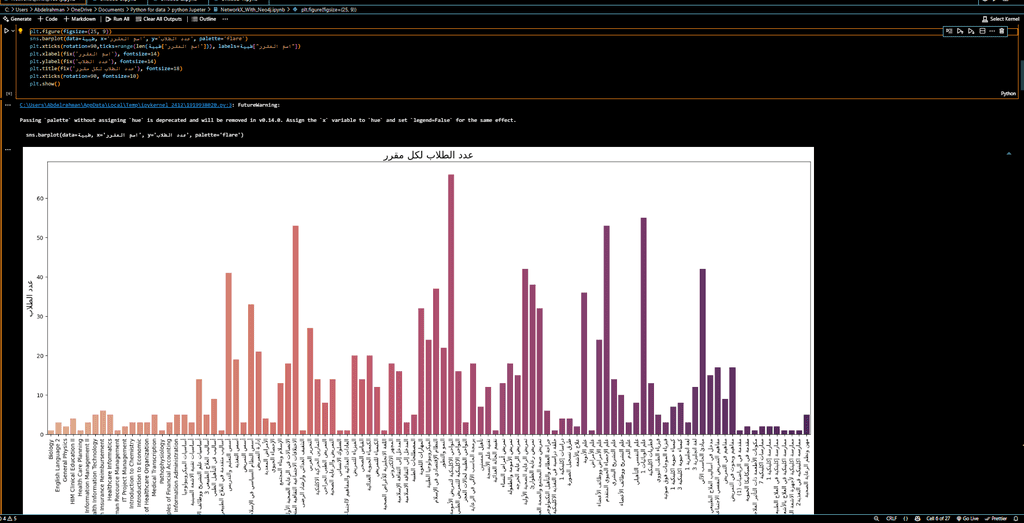Run the current cell with play icon

(x=6, y=31)
